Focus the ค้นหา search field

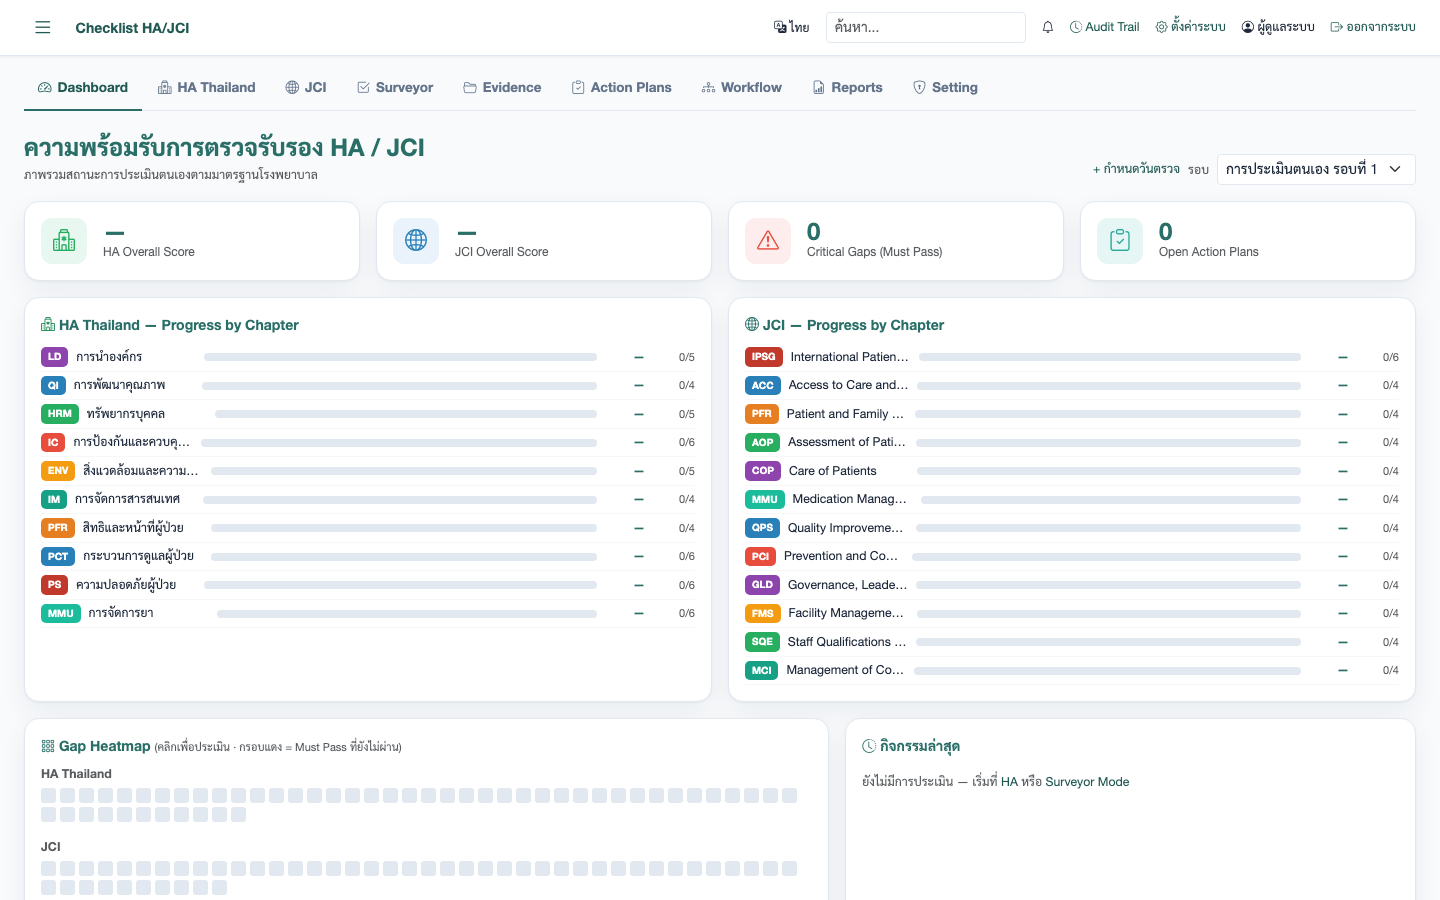[x=925, y=27]
